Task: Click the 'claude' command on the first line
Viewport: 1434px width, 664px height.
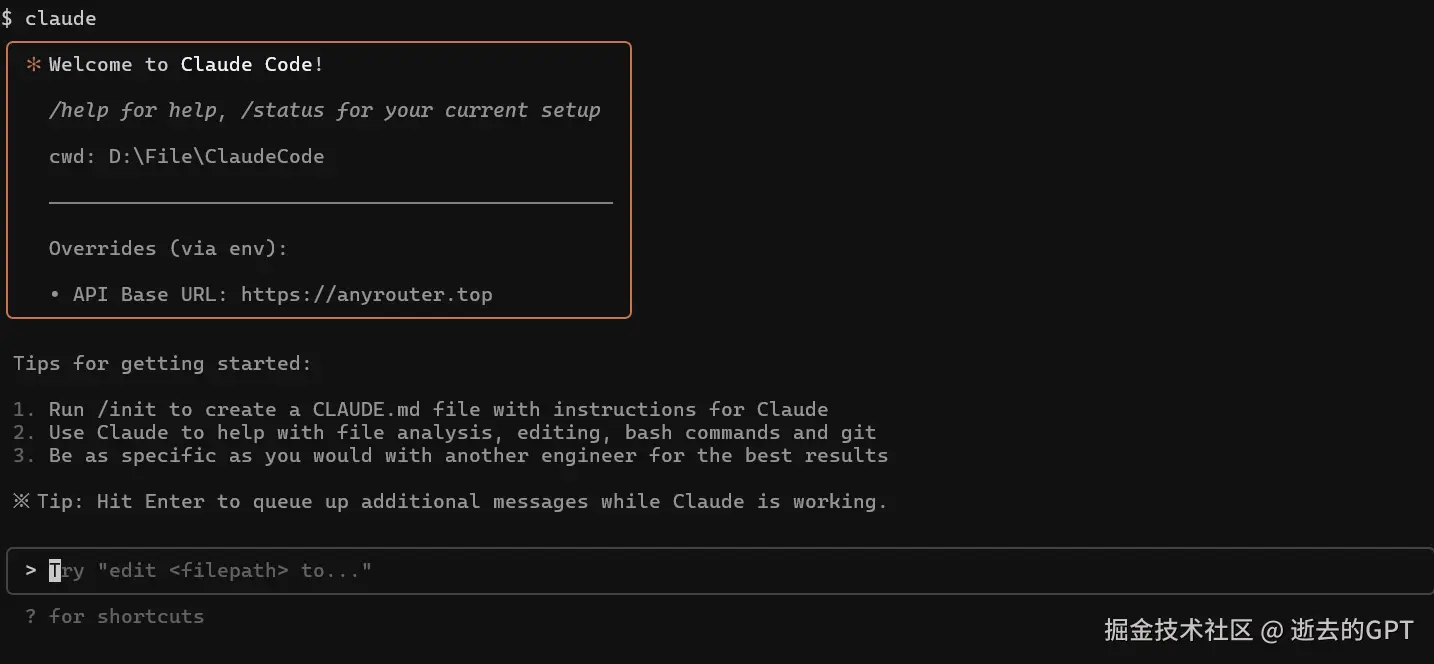Action: point(60,18)
